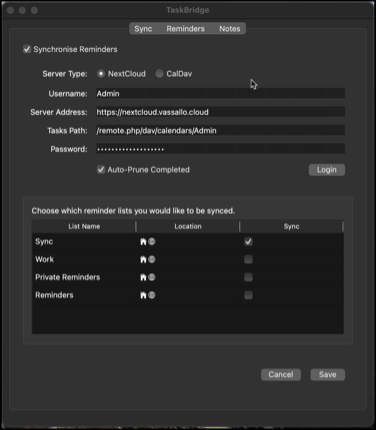Enable sync for the Work list

[248, 259]
